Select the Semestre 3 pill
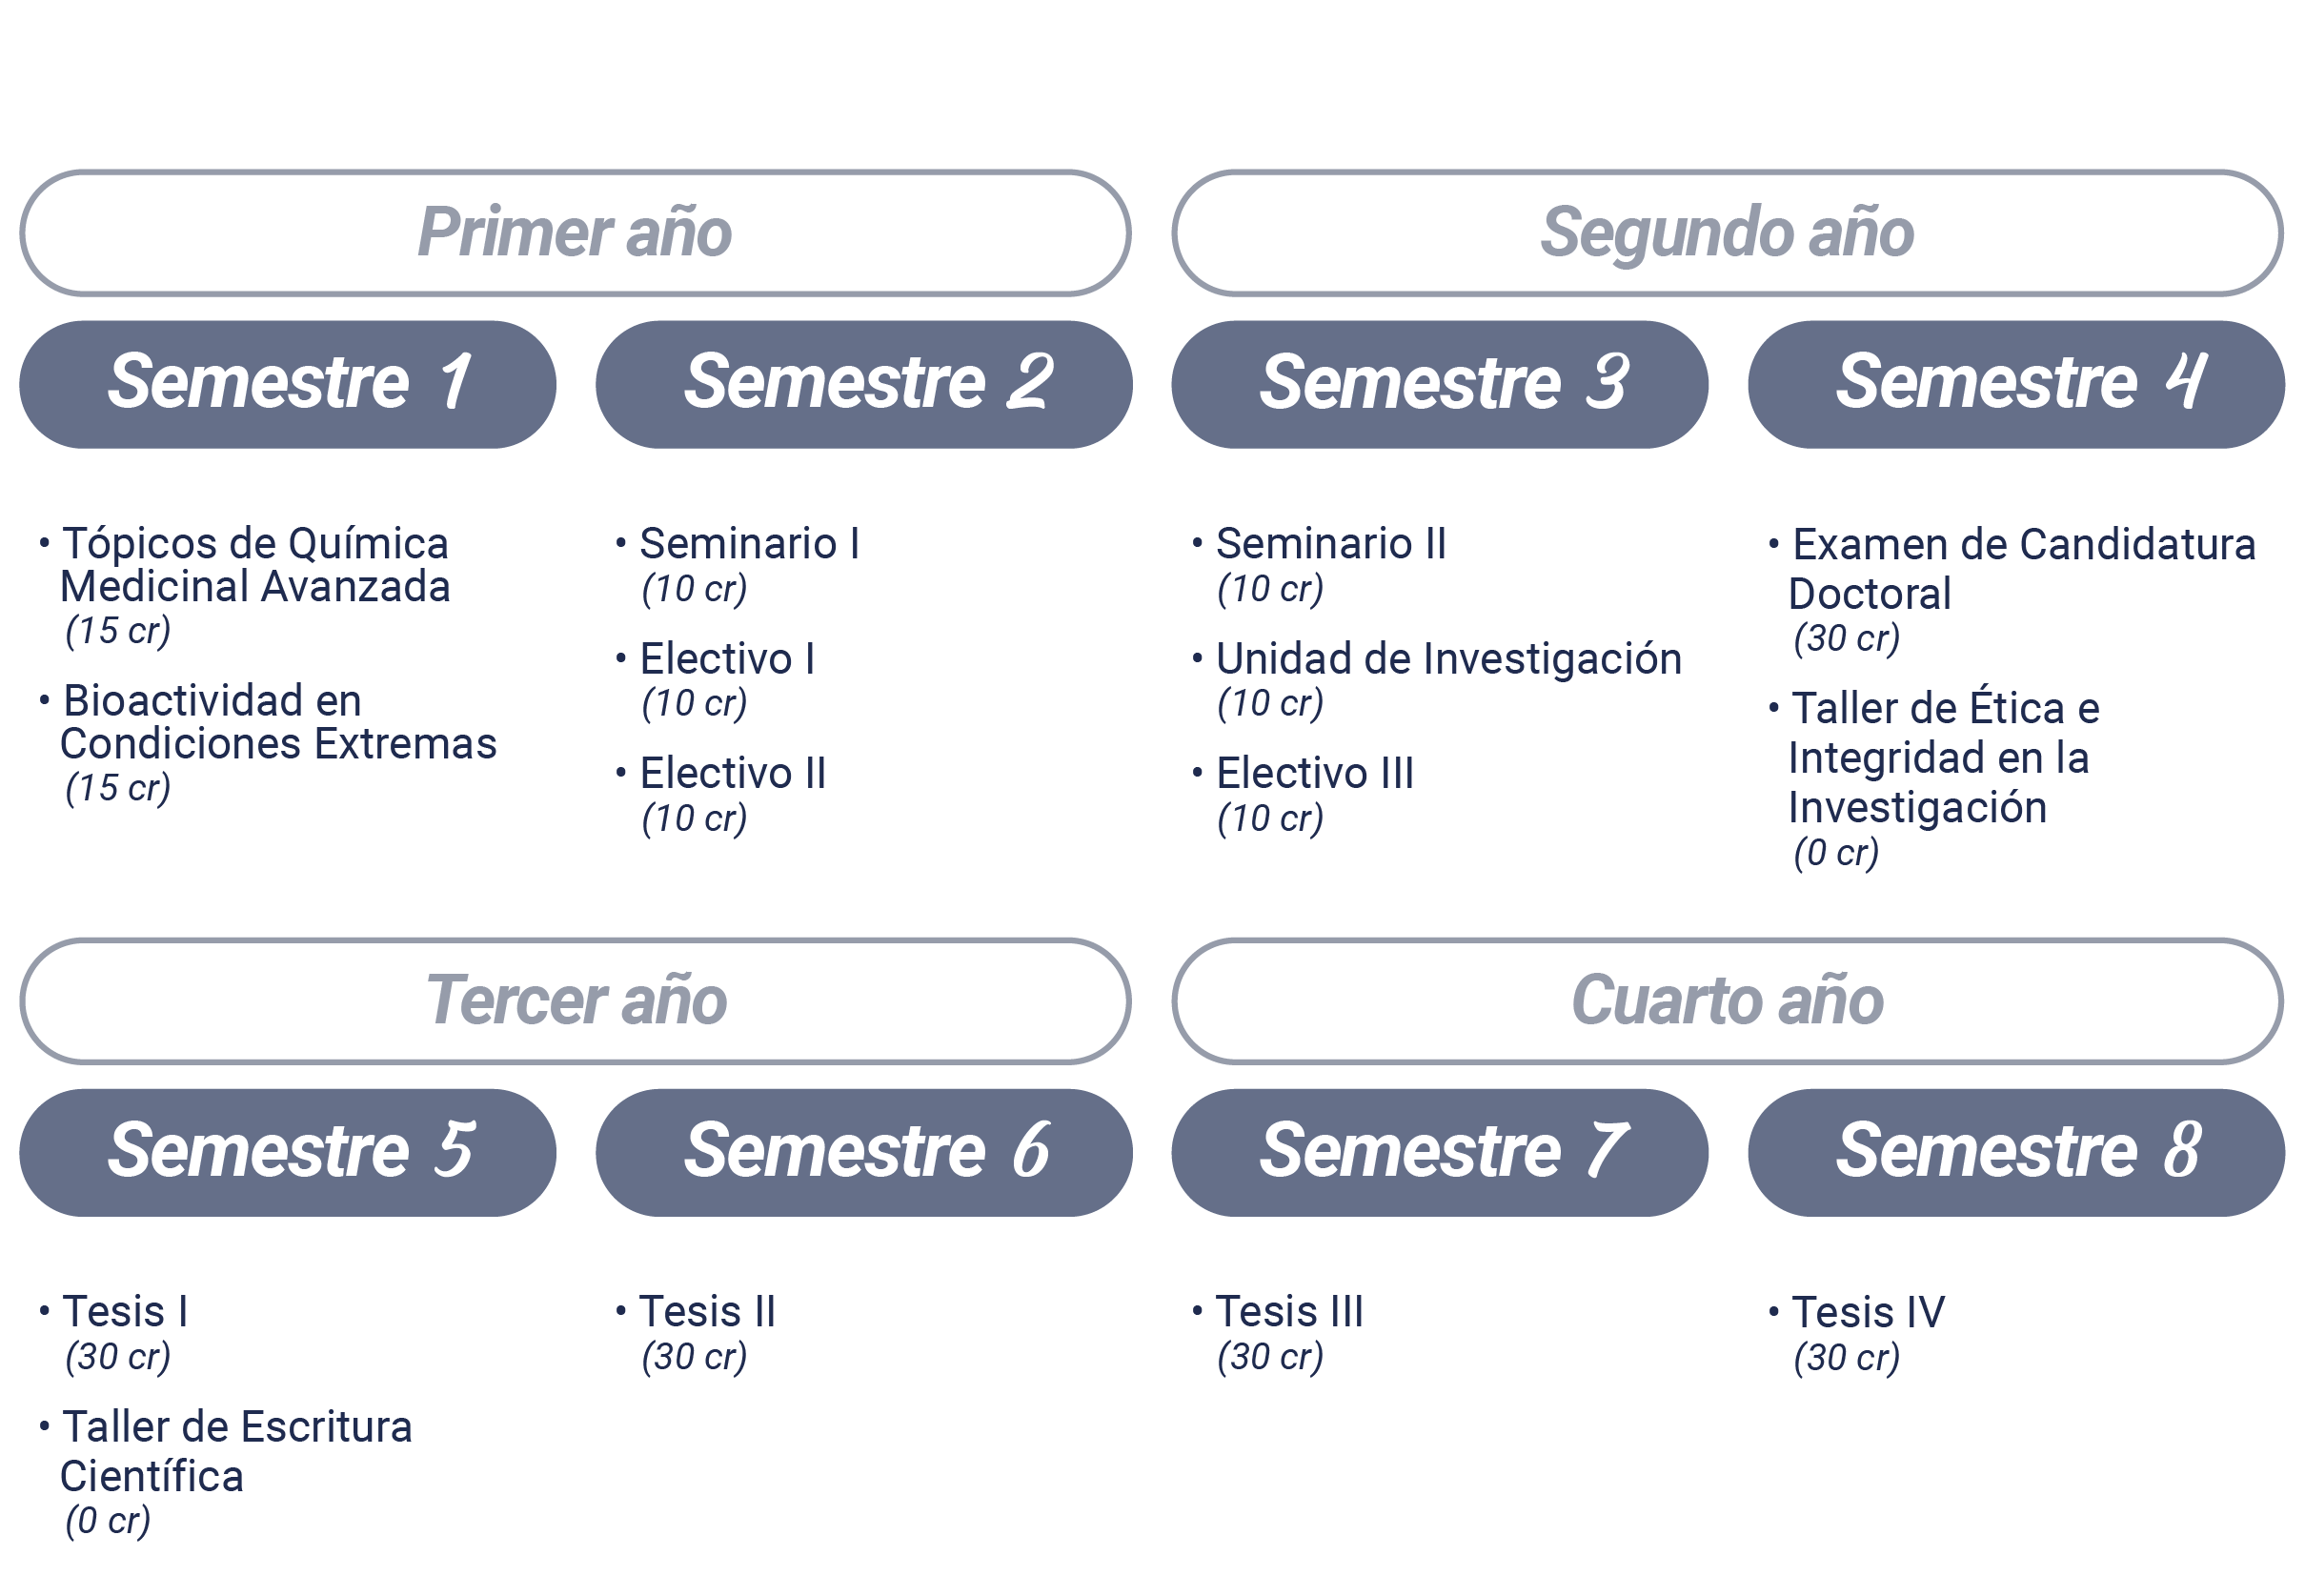 [x=1440, y=384]
